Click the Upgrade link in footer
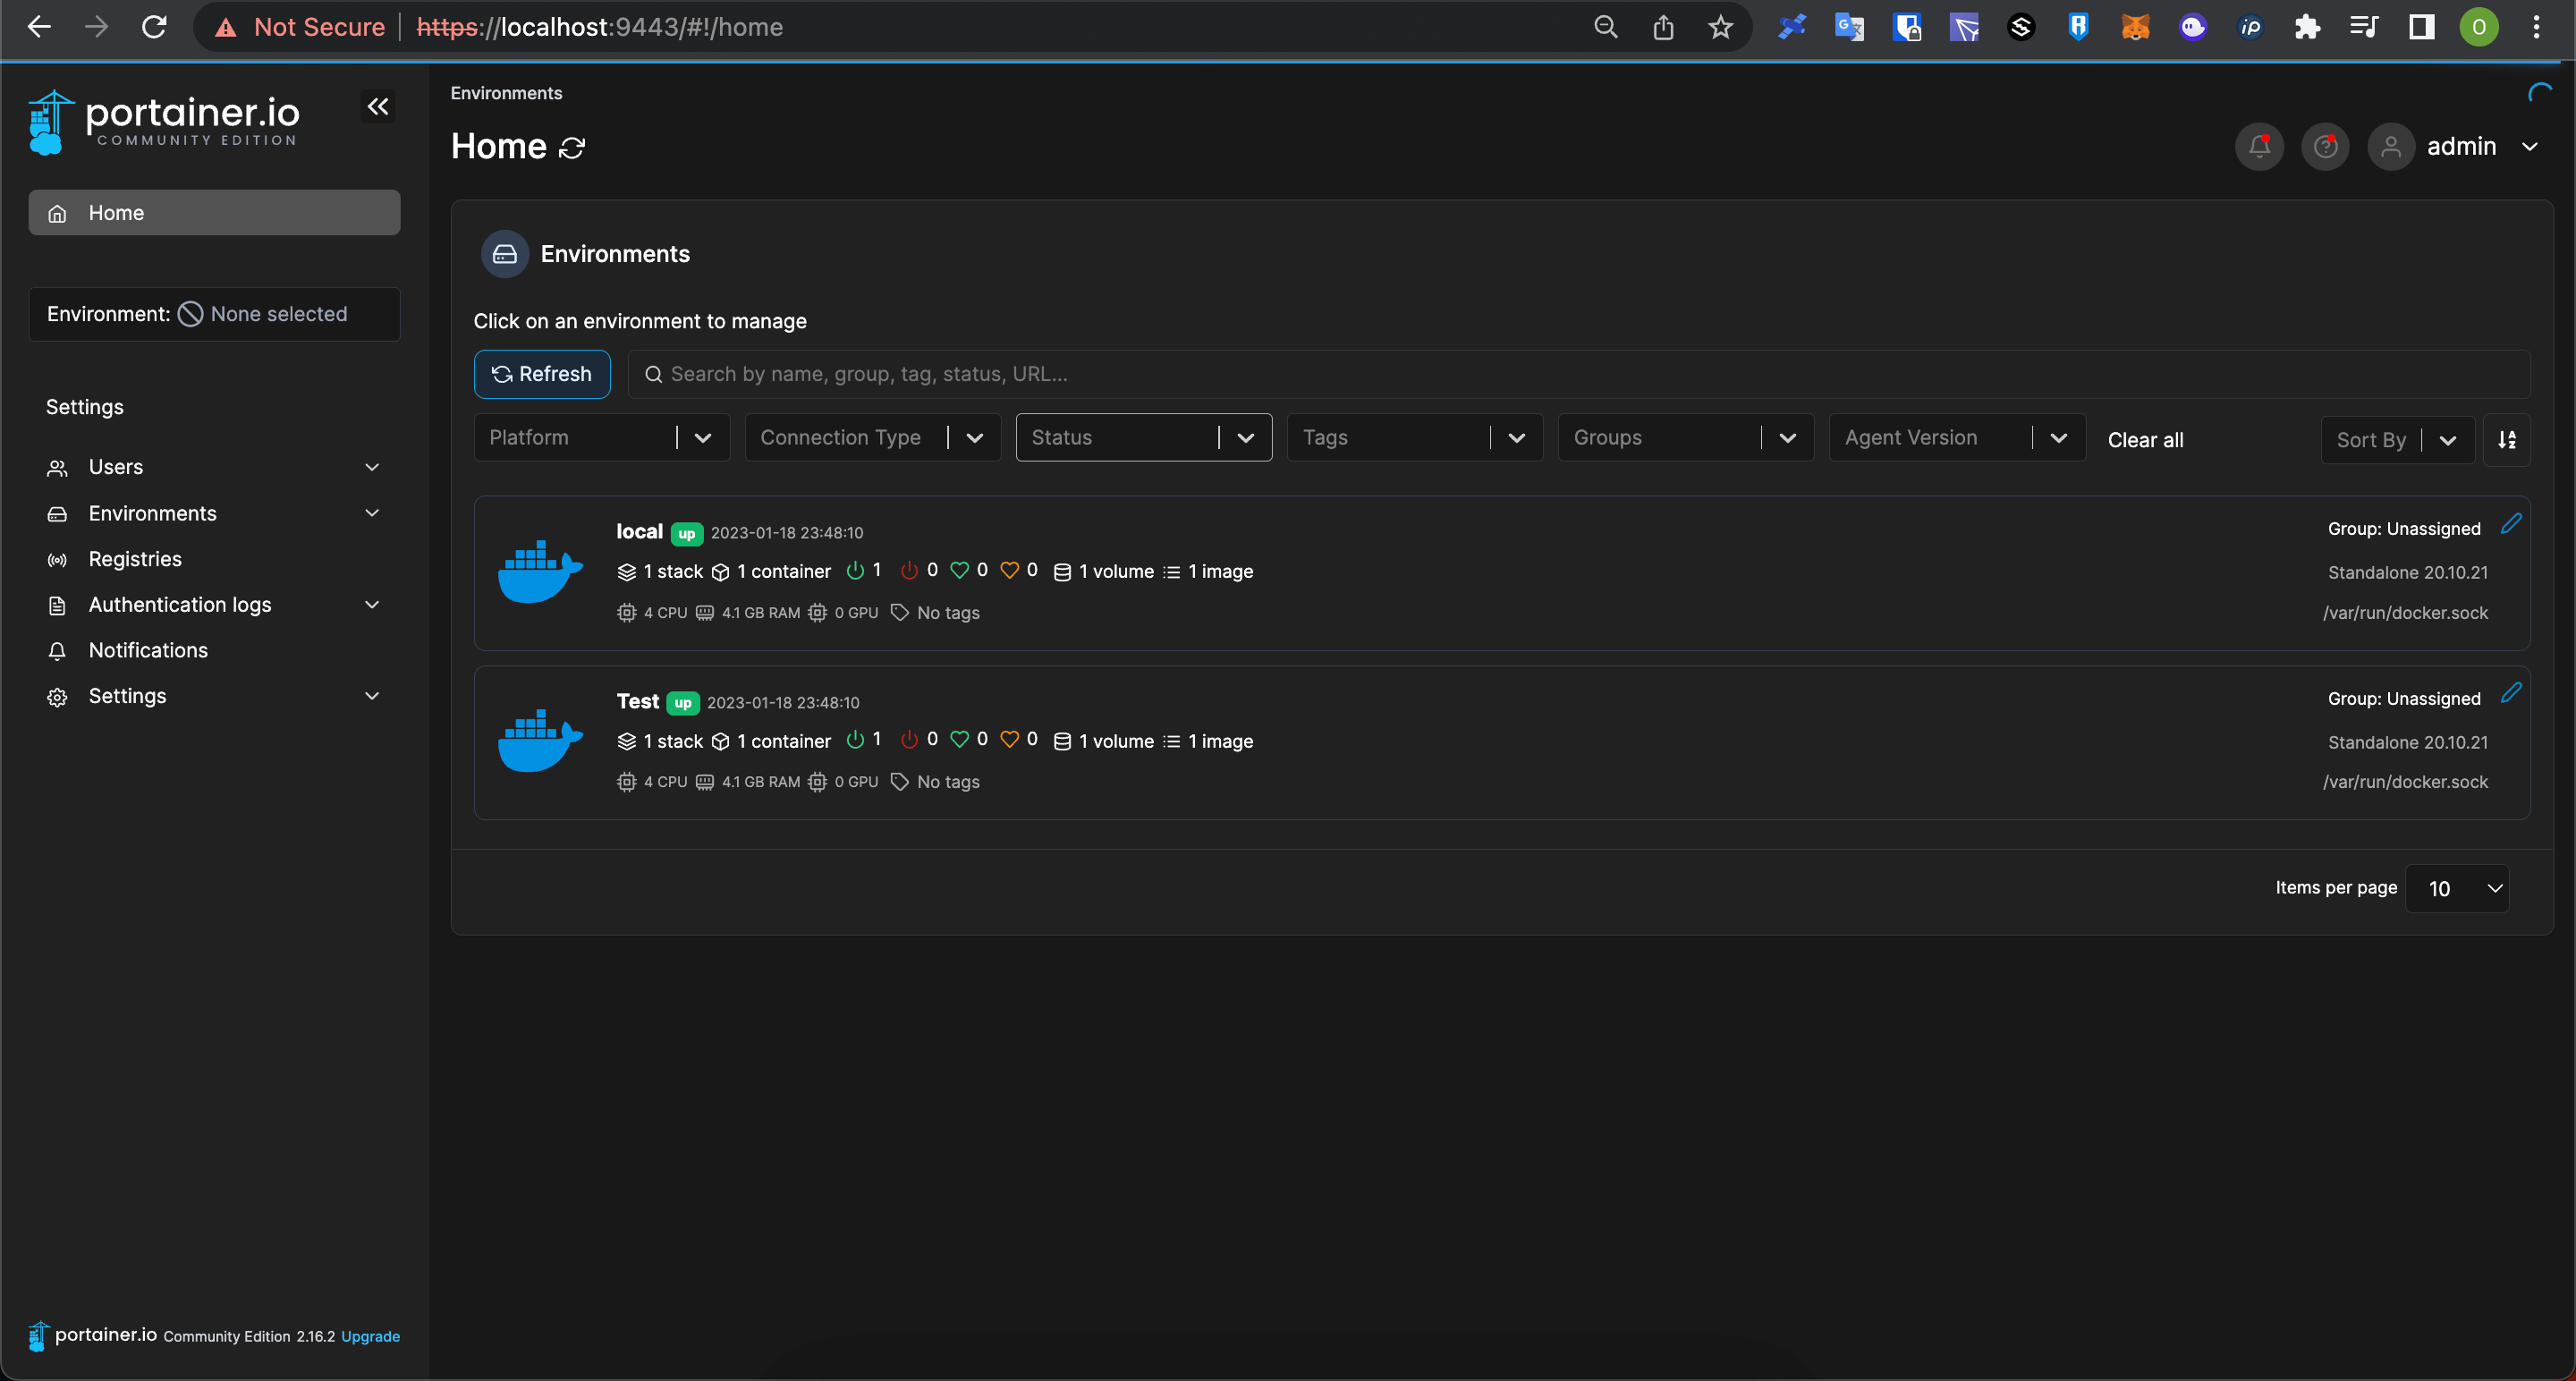Image resolution: width=2576 pixels, height=1381 pixels. [x=370, y=1336]
